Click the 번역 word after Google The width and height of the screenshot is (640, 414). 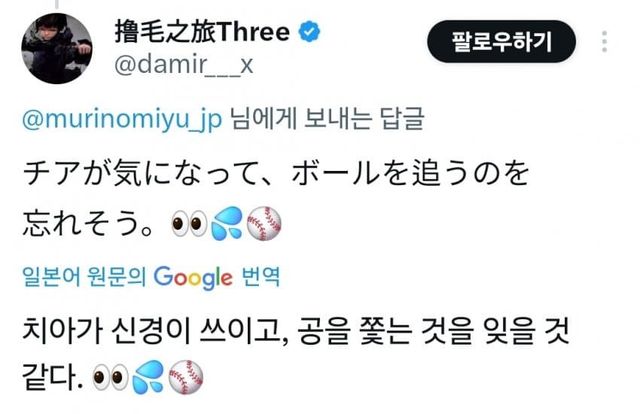(x=261, y=276)
